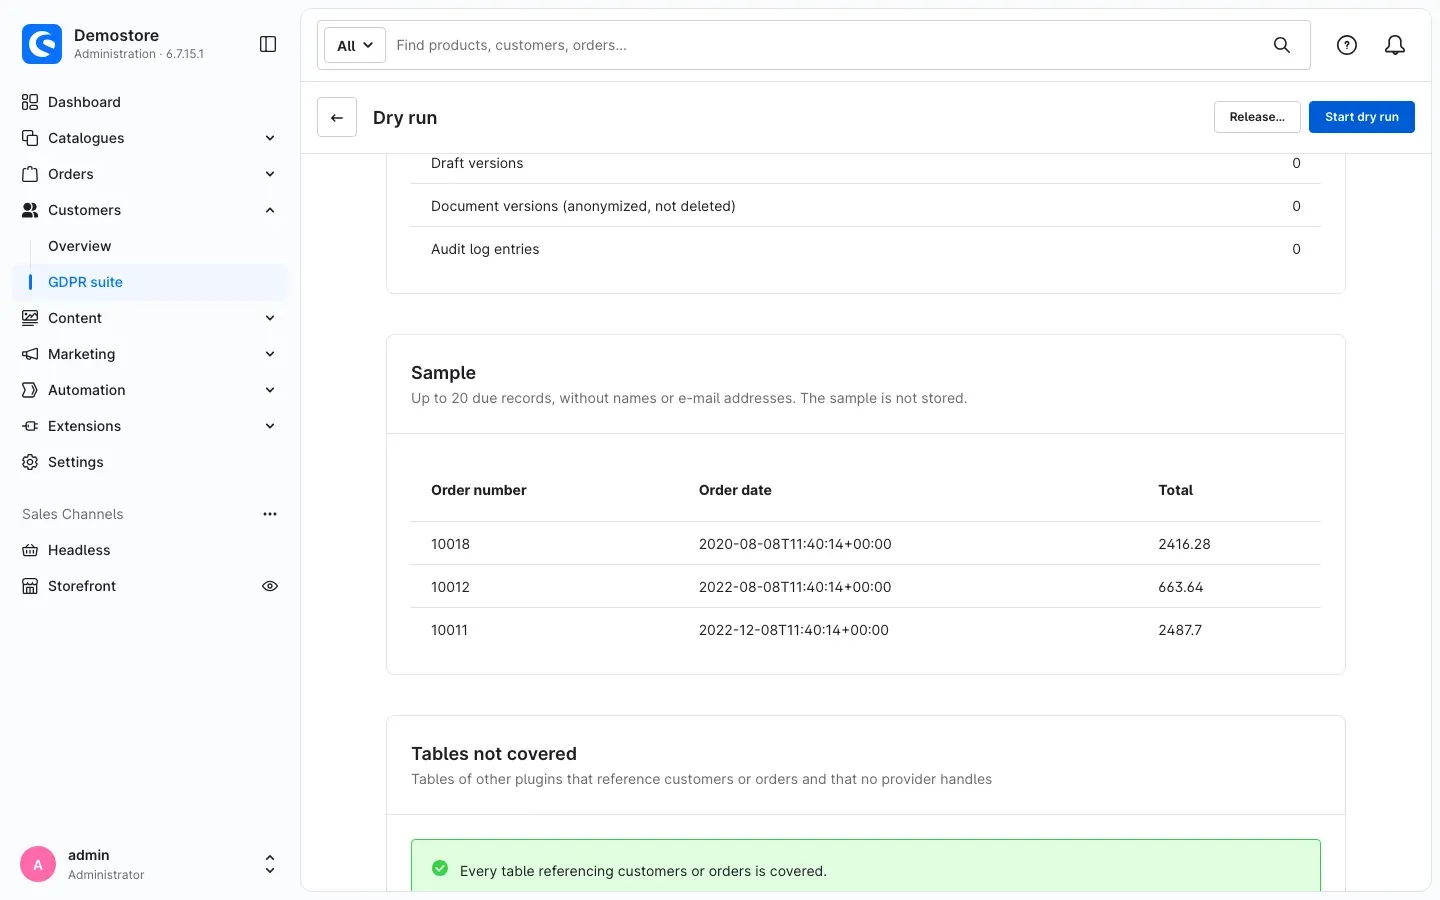Focus the Find products search field
1440x900 pixels.
pos(828,45)
